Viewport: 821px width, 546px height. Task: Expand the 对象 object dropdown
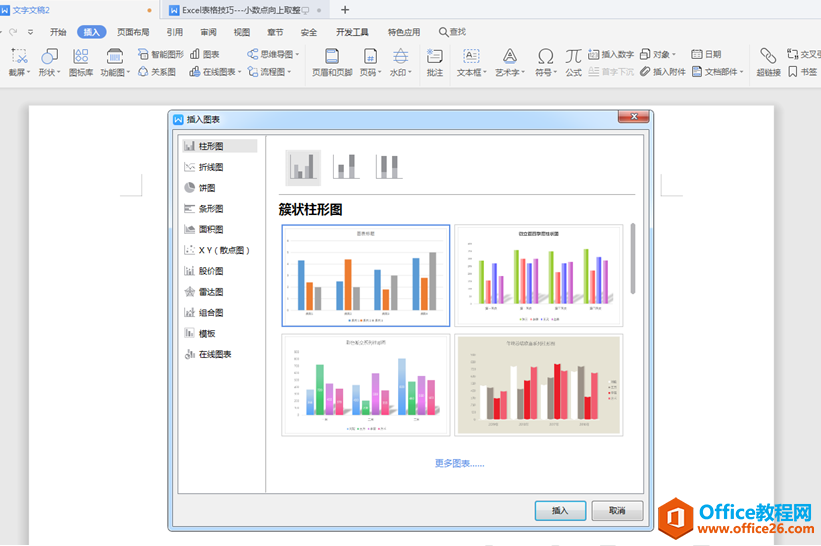(674, 54)
